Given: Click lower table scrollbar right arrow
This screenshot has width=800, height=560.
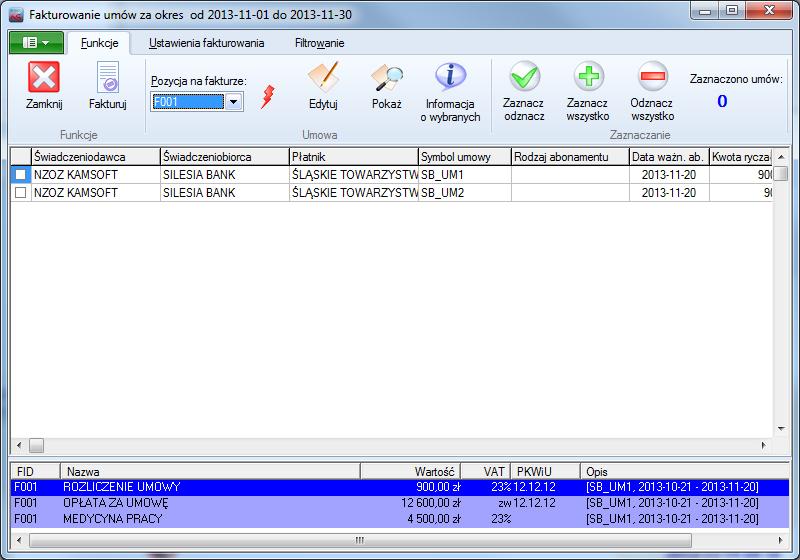Looking at the screenshot, I should tap(781, 540).
